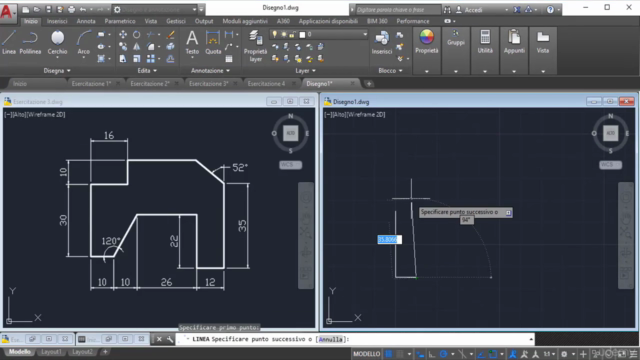Viewport: 640px width, 360px height.
Task: Expand the Blocco panel
Action: pyautogui.click(x=390, y=71)
